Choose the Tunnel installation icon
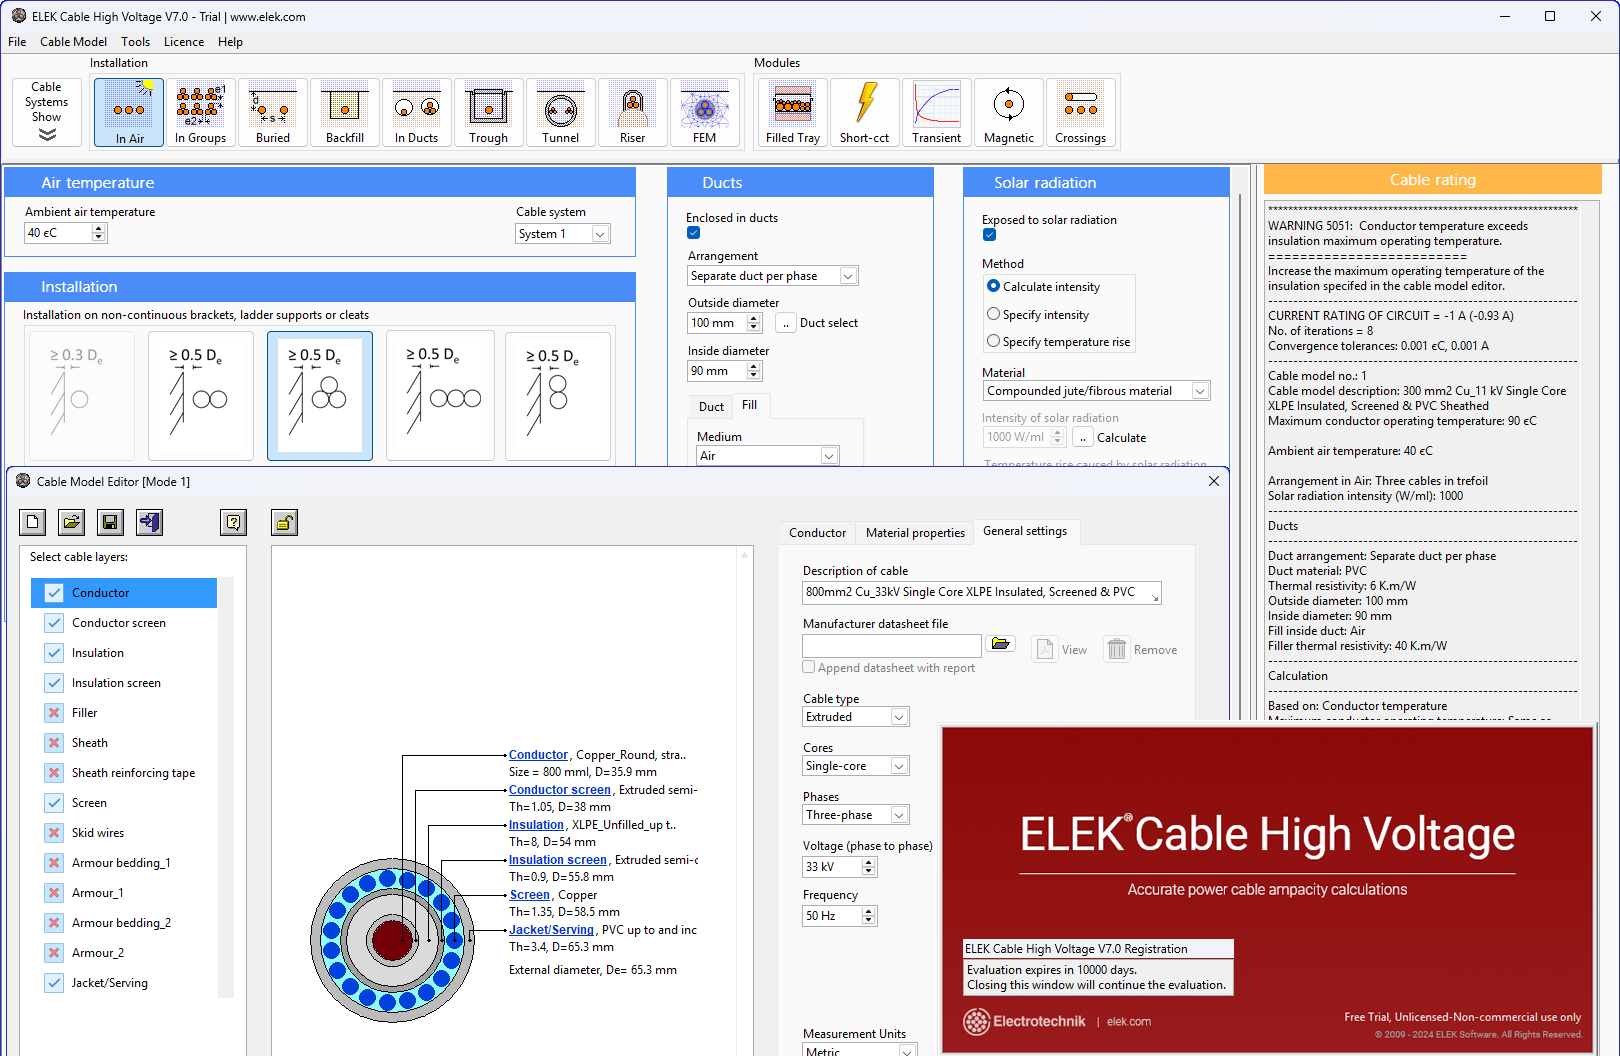 pos(561,113)
